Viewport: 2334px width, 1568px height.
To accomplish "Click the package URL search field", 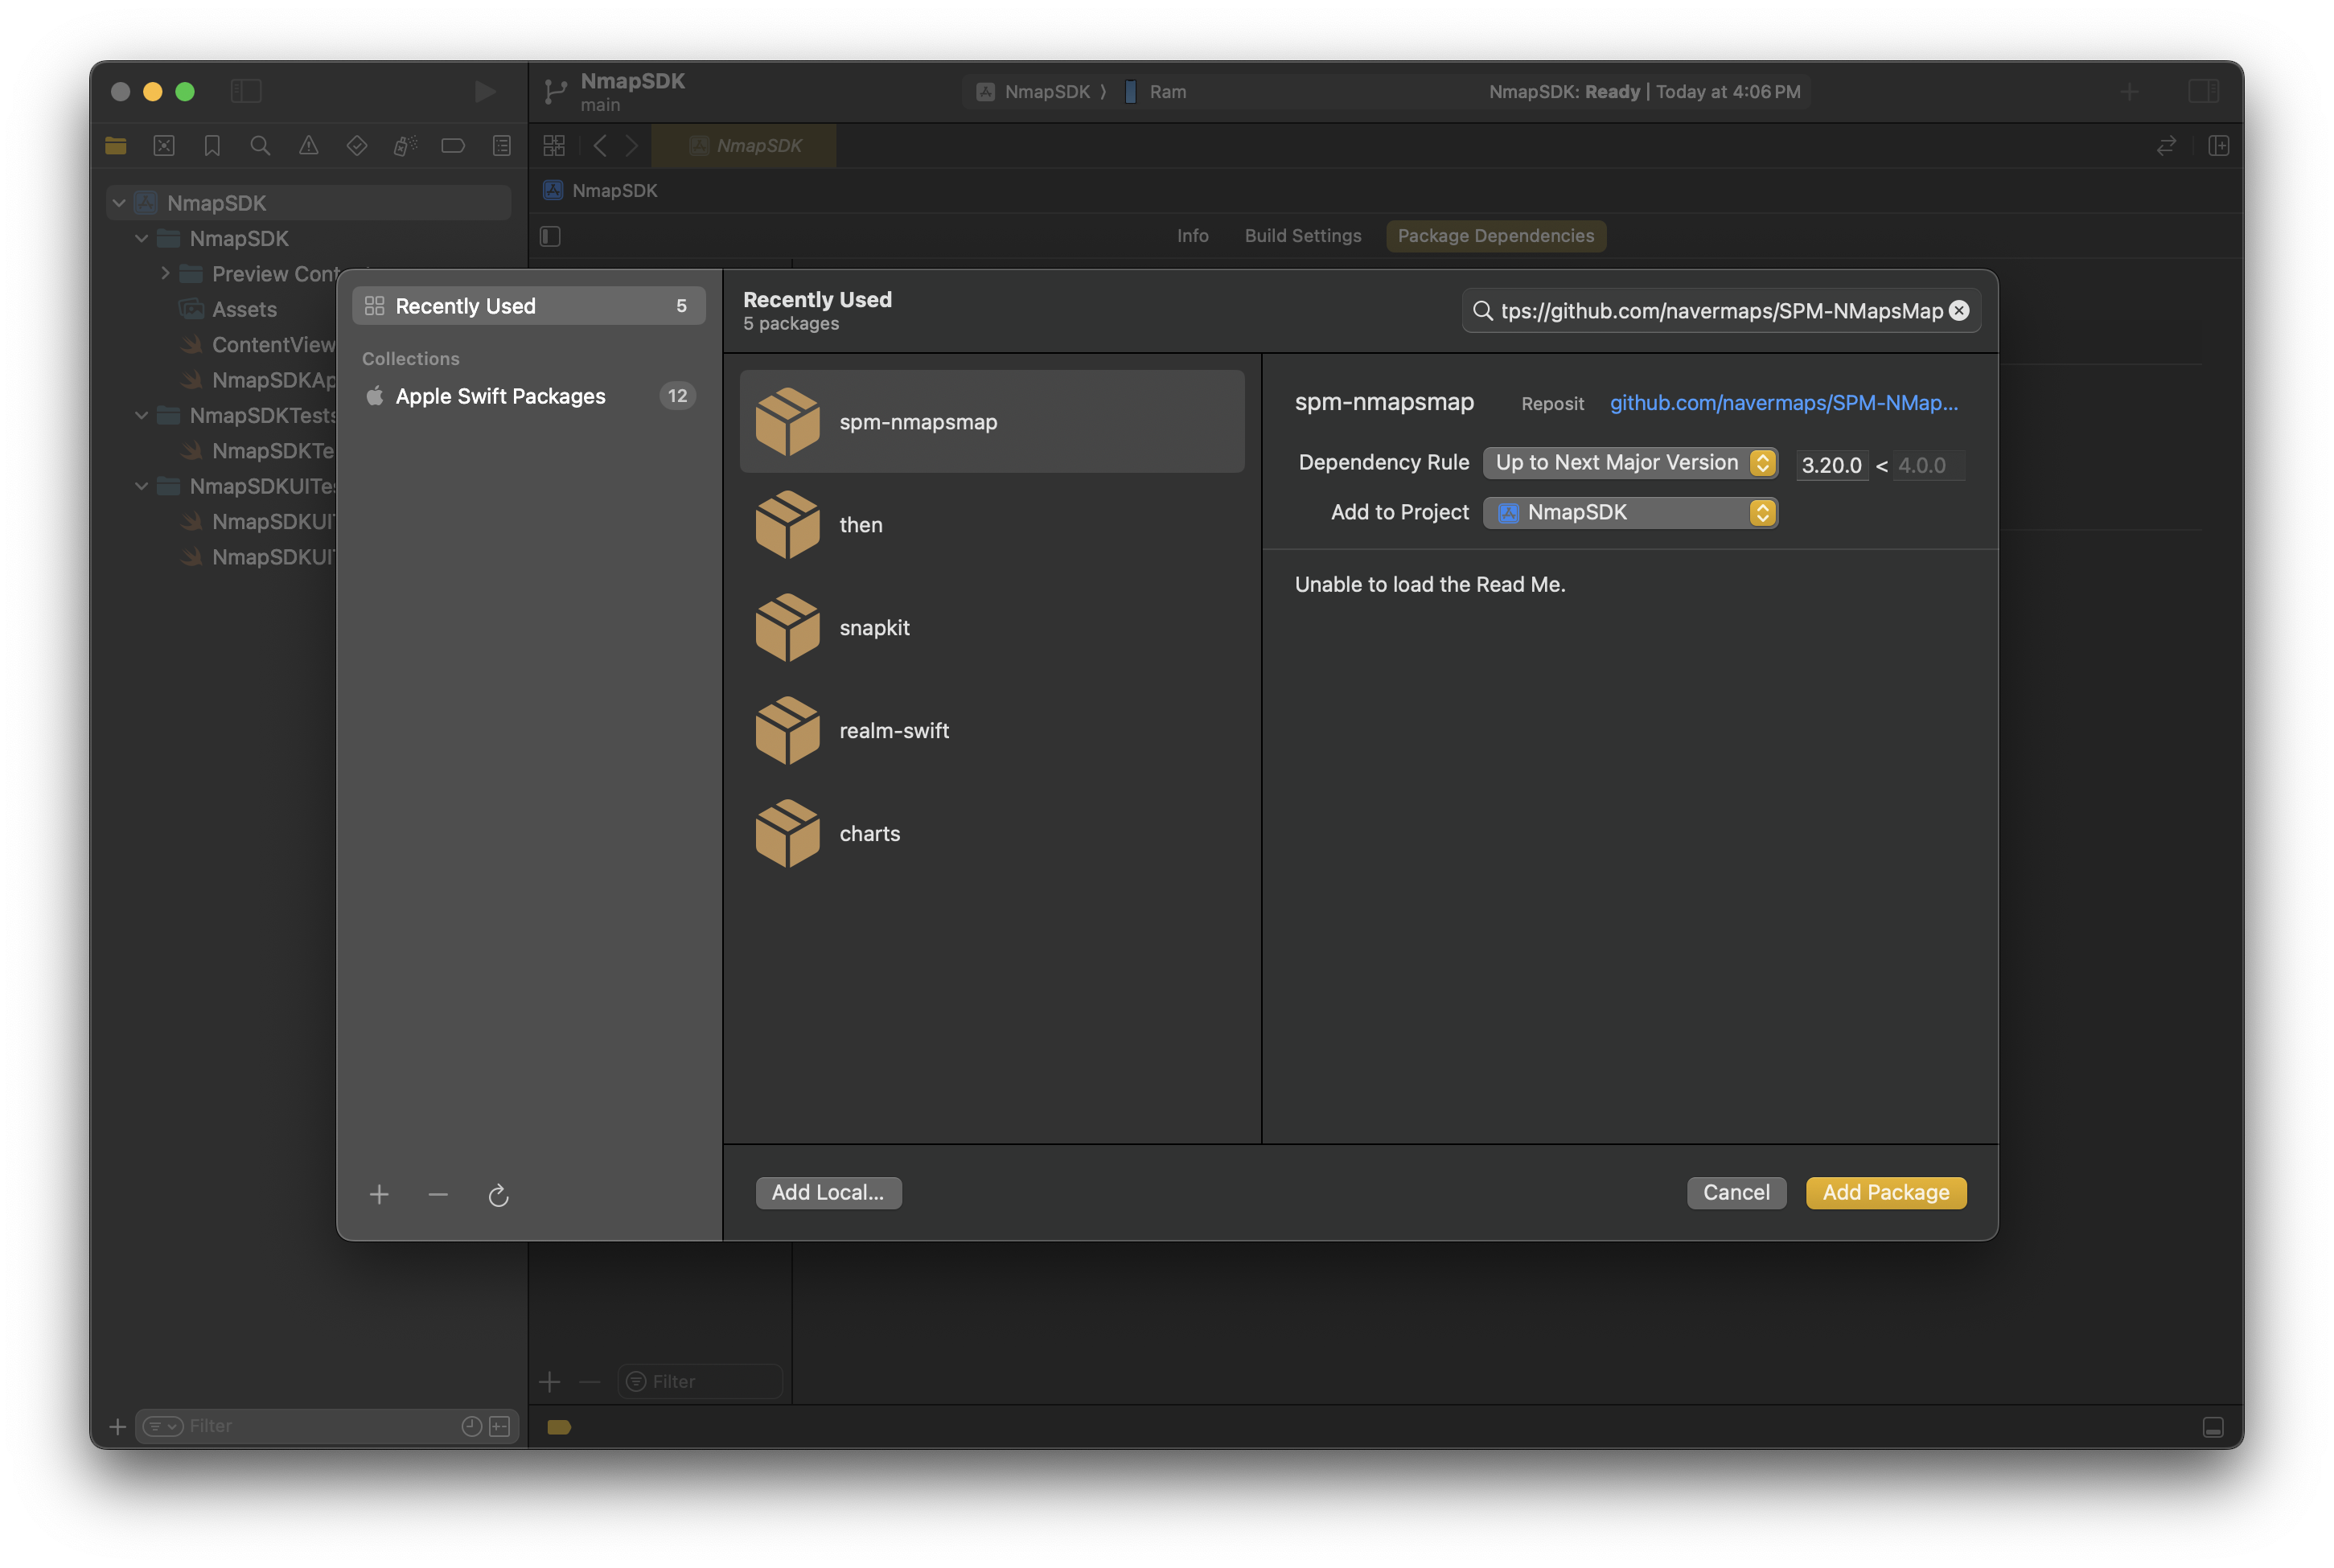I will pos(1720,311).
